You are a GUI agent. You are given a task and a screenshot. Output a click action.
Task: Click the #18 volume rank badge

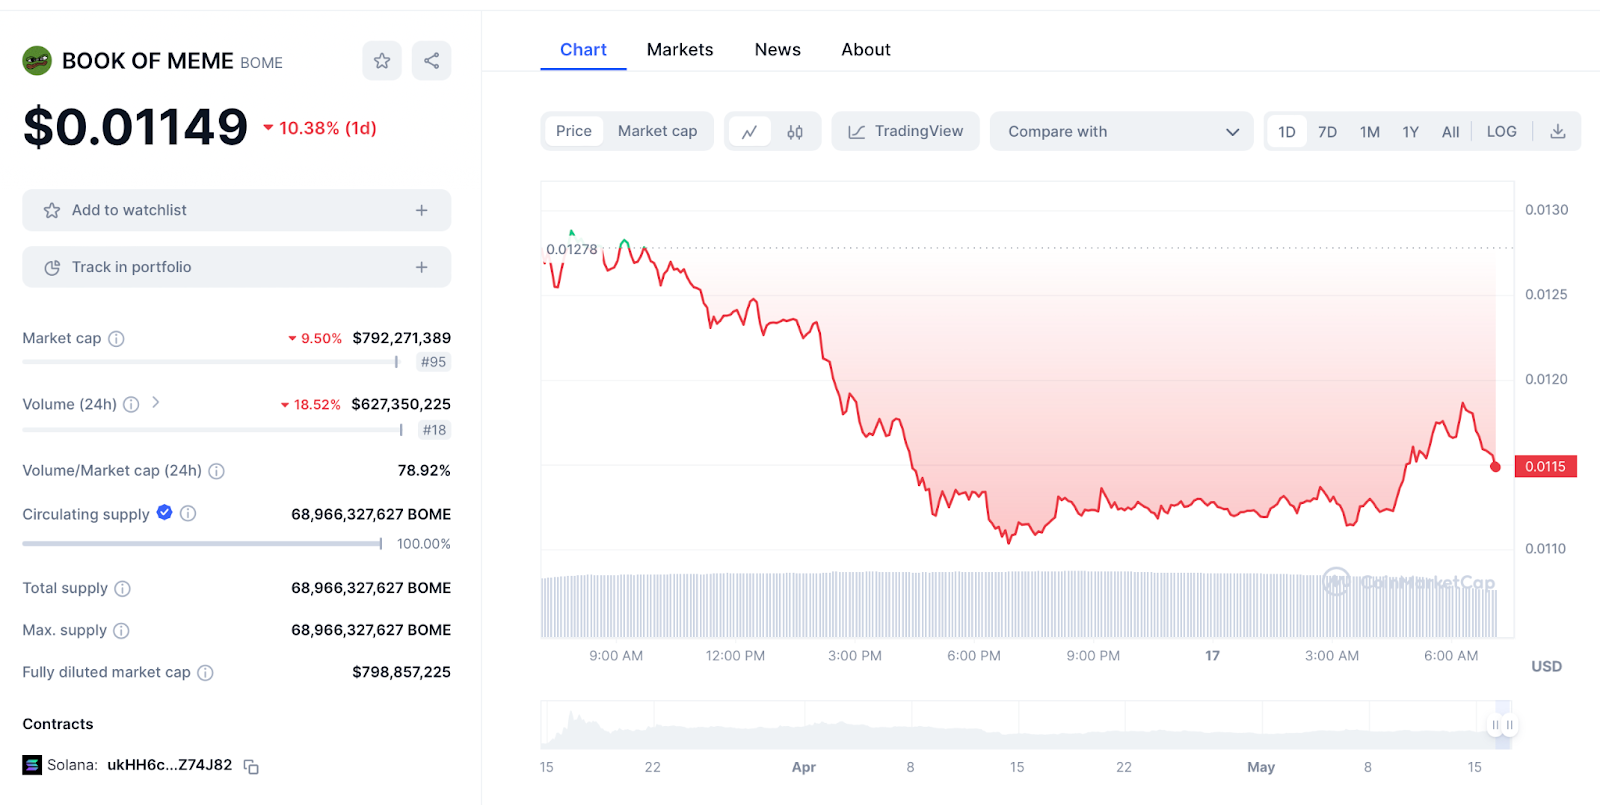434,430
